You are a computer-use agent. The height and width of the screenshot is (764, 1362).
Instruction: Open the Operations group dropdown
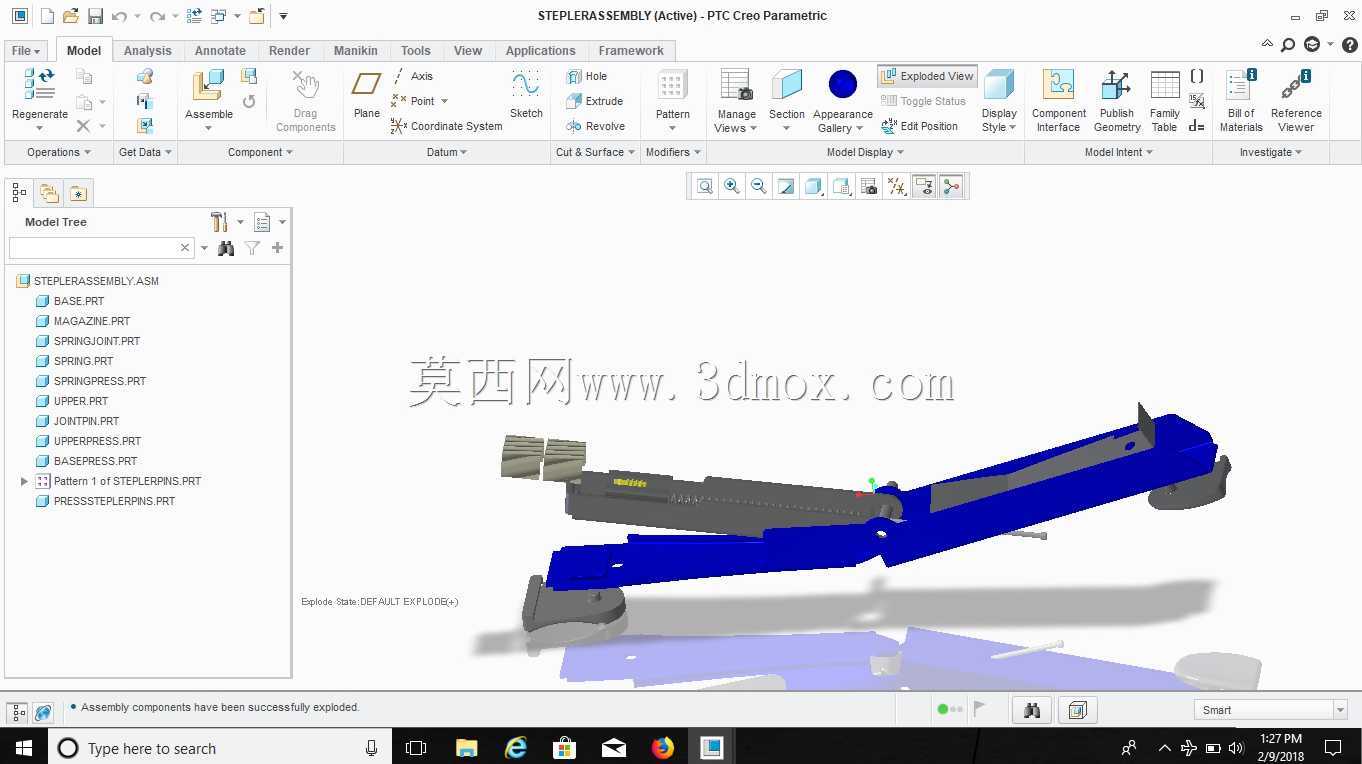pos(58,152)
